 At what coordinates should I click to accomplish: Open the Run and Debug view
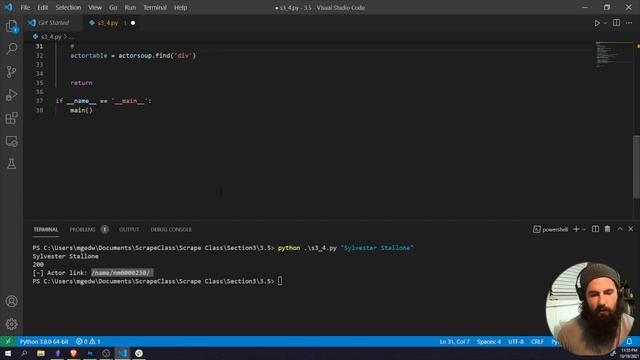click(x=11, y=95)
